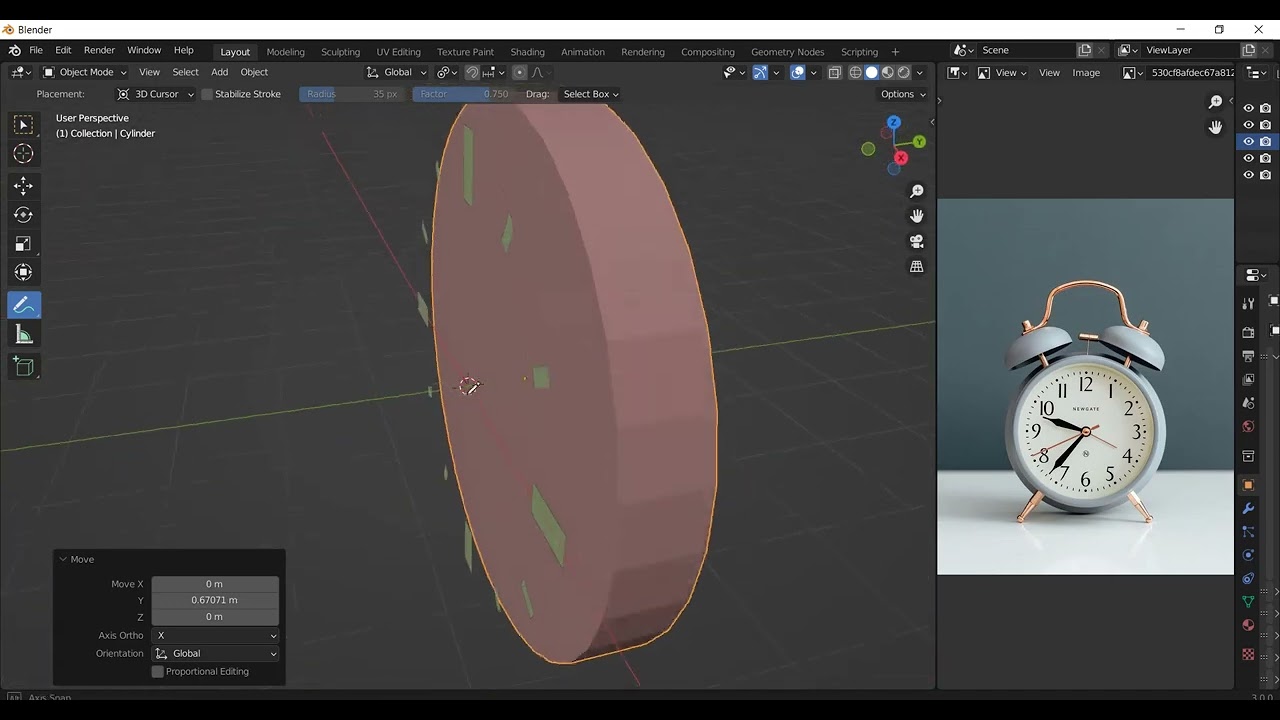This screenshot has width=1280, height=720.
Task: Adjust the Factor slider showing 0.750
Action: (463, 94)
